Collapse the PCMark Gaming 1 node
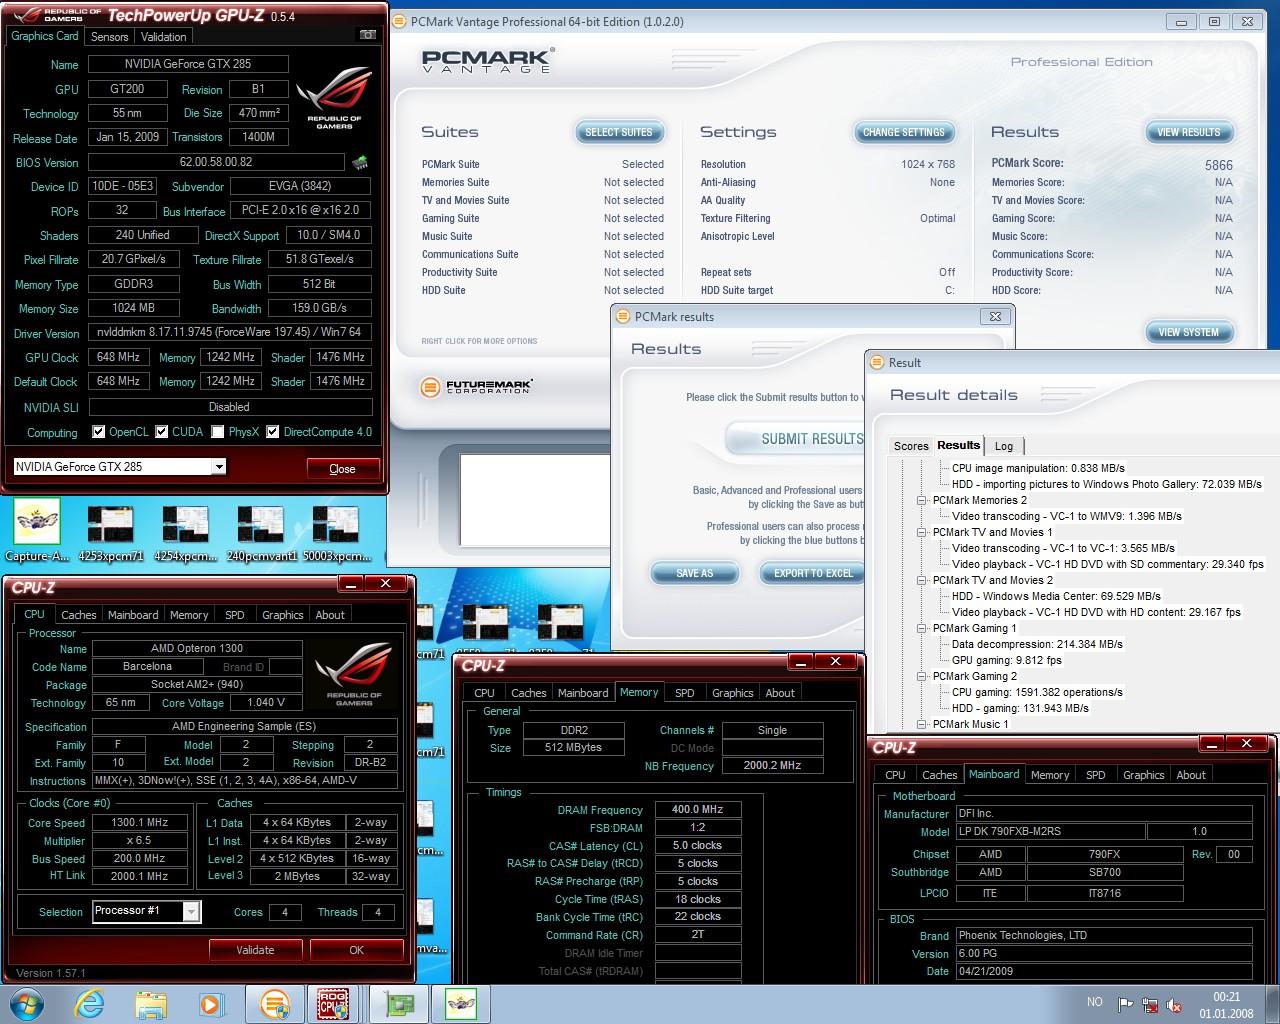The height and width of the screenshot is (1024, 1280). [922, 628]
